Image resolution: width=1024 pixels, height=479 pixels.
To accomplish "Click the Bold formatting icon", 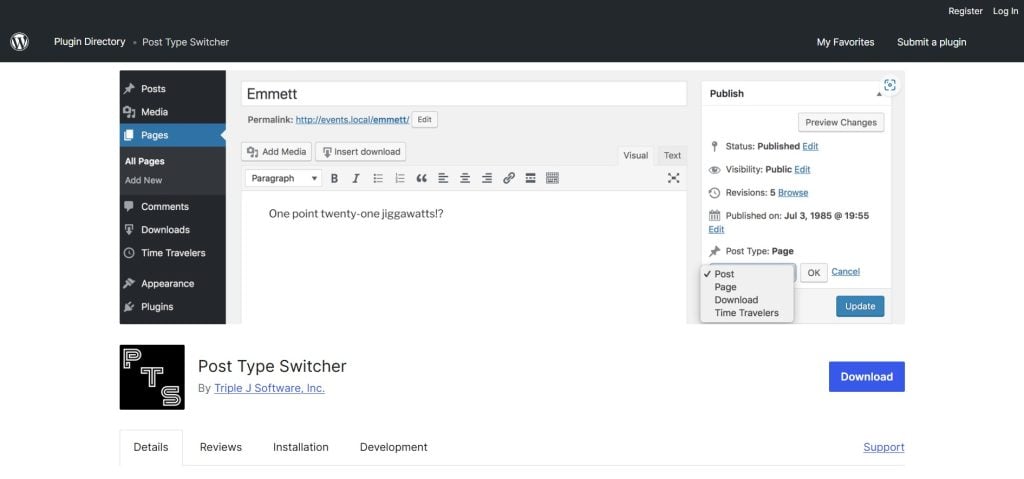I will (x=335, y=178).
